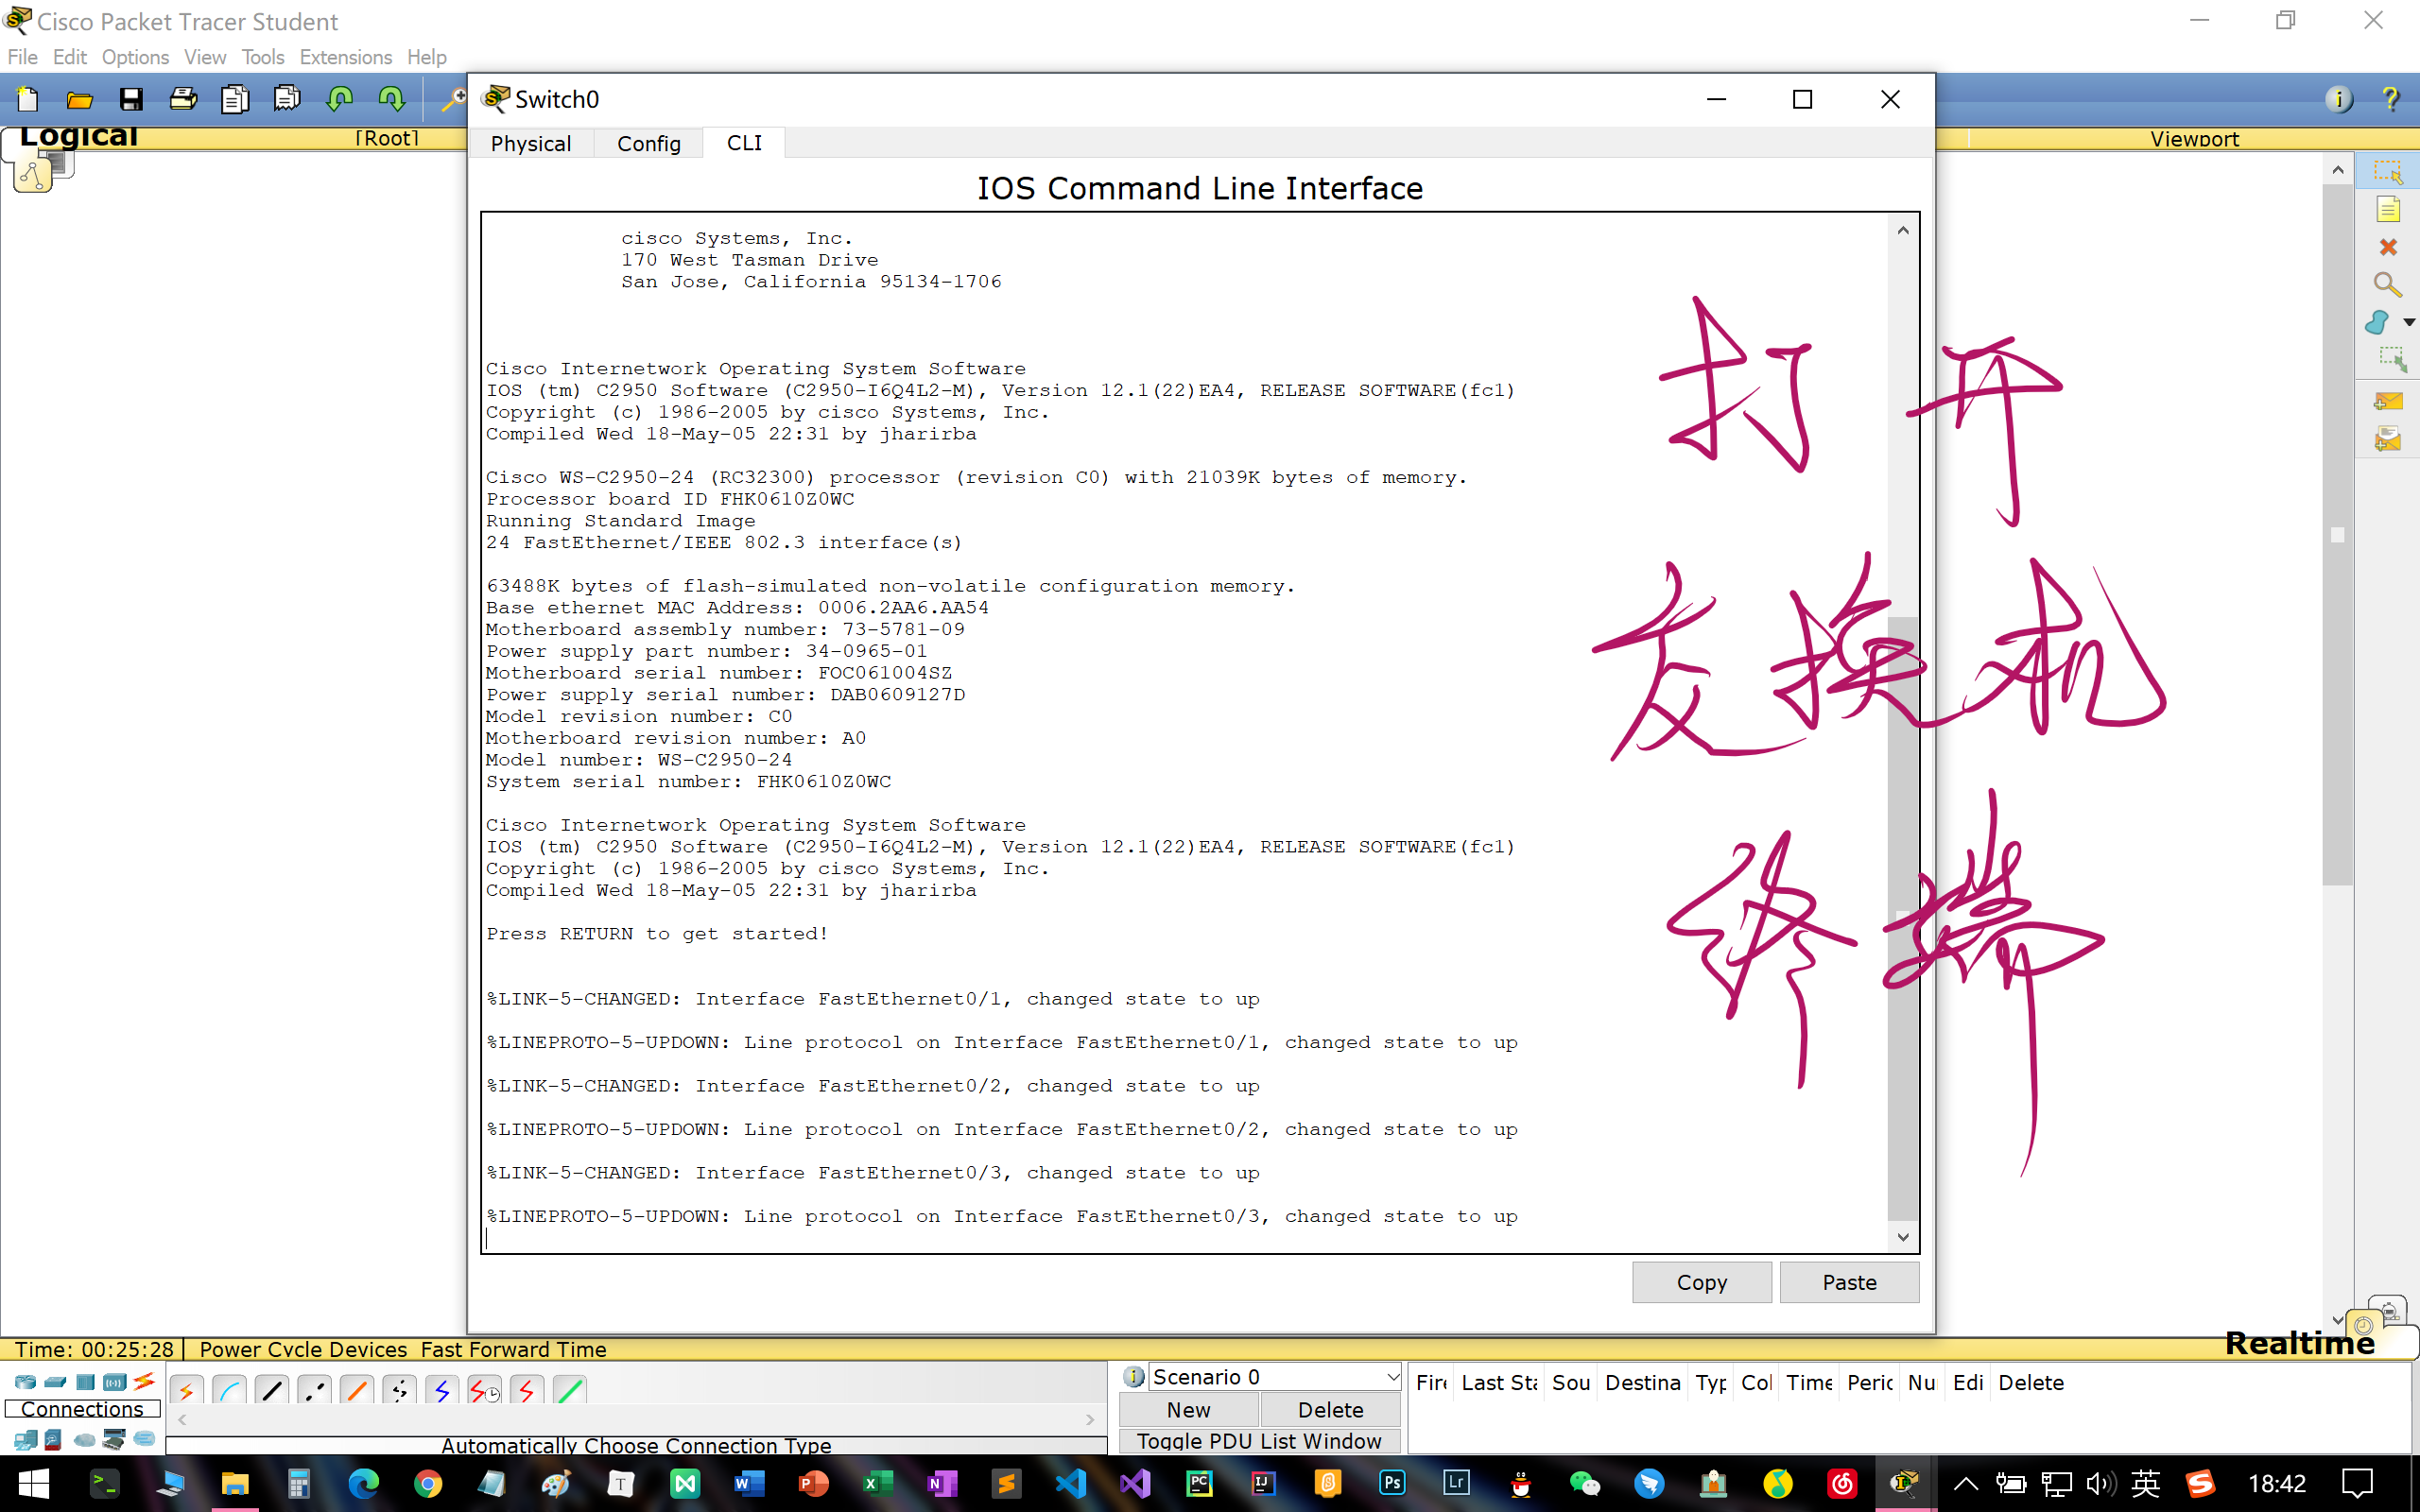
Task: Select the automatic connection lightning cable
Action: pyautogui.click(x=186, y=1390)
